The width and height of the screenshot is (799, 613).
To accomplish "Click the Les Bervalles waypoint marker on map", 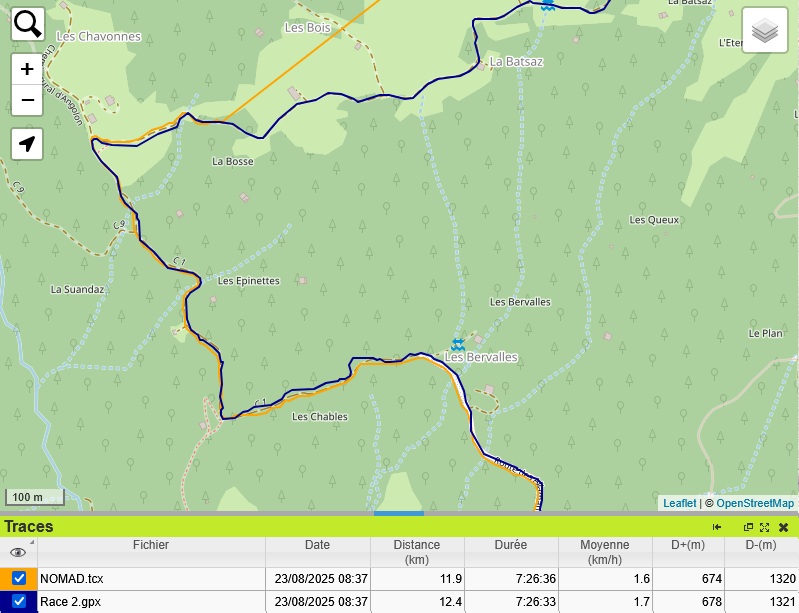I will coord(458,344).
